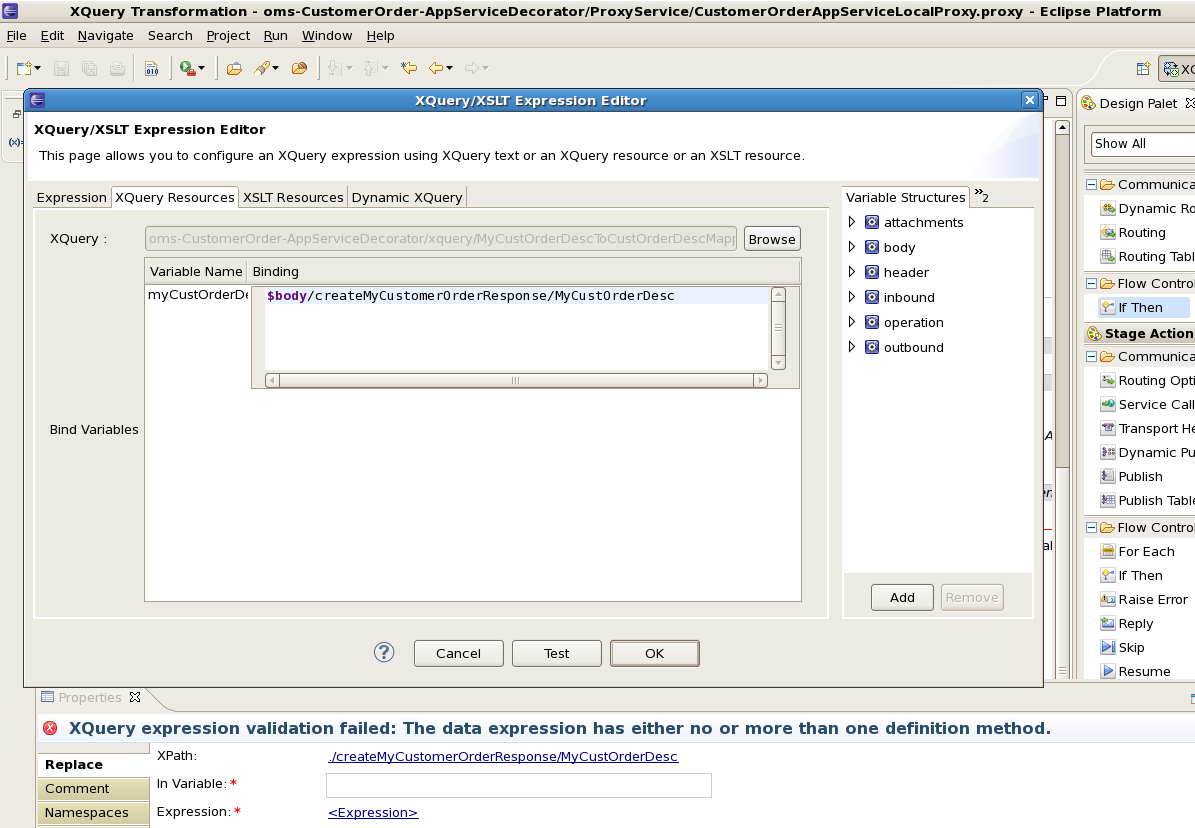Click the Last Edit Location toolbar icon
This screenshot has height=828, width=1195.
[409, 68]
